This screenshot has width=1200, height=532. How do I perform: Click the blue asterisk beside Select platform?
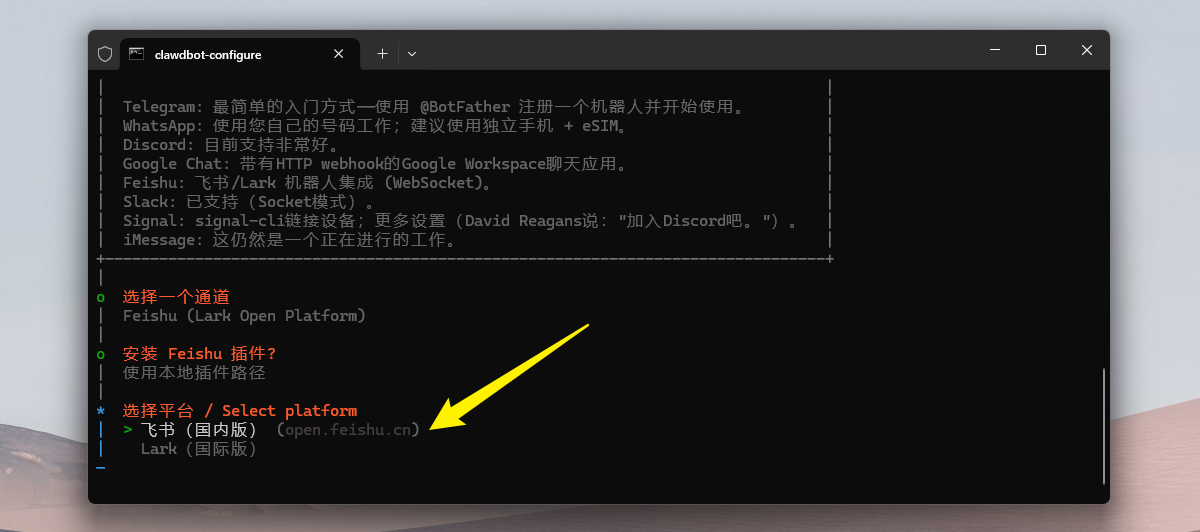coord(100,411)
